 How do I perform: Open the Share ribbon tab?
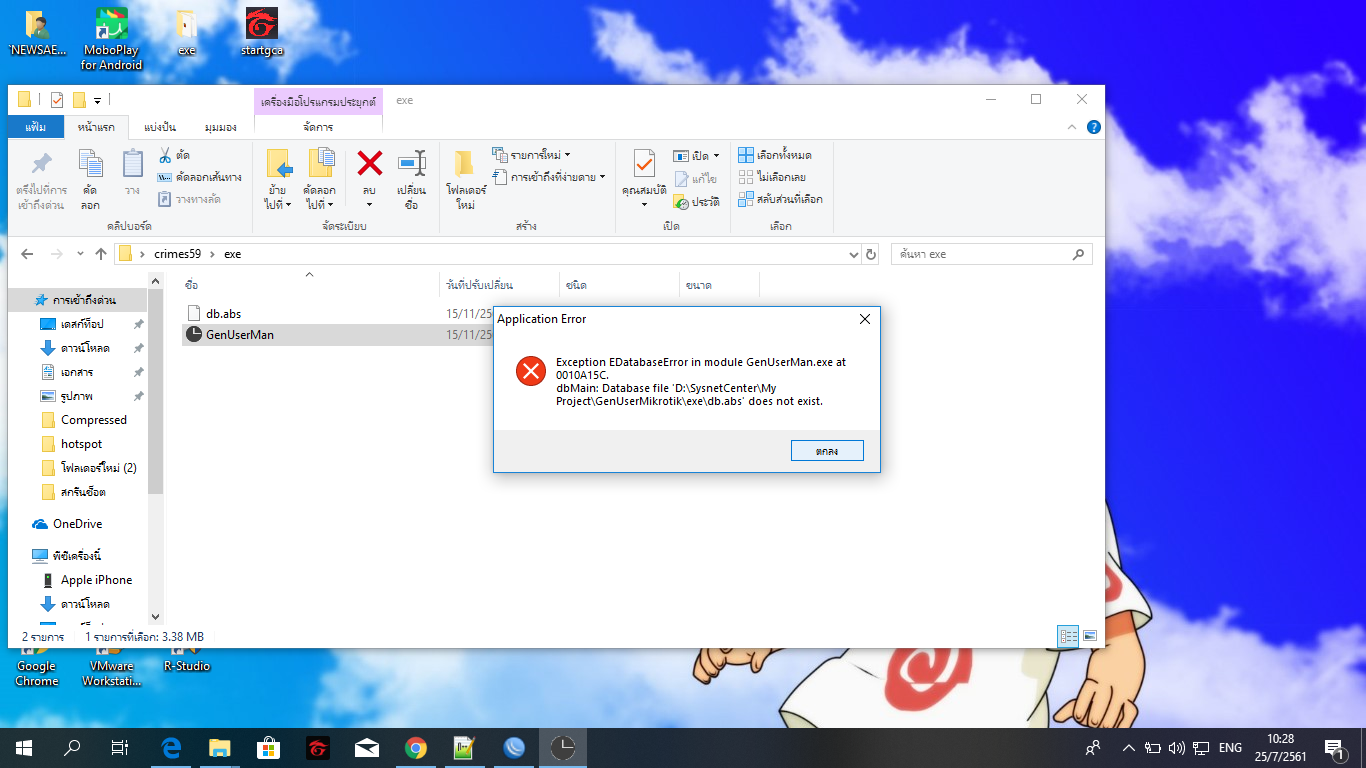pos(160,127)
